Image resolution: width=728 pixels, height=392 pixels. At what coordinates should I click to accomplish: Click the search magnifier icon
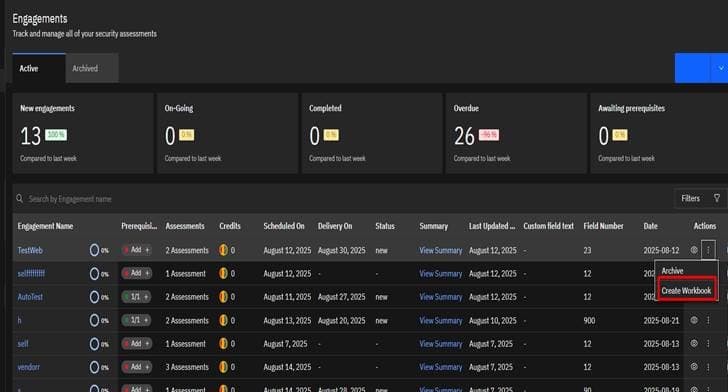[20, 198]
